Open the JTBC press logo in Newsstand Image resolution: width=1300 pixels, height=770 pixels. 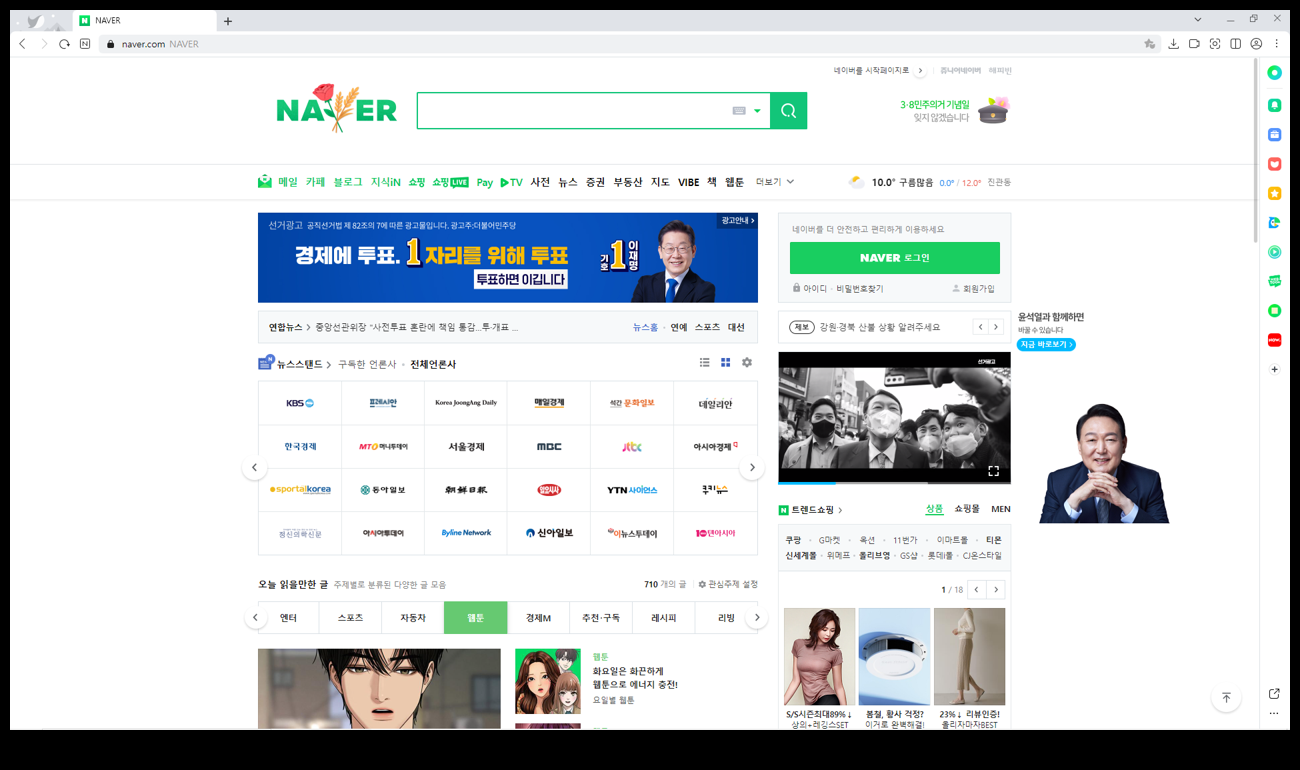click(x=632, y=447)
